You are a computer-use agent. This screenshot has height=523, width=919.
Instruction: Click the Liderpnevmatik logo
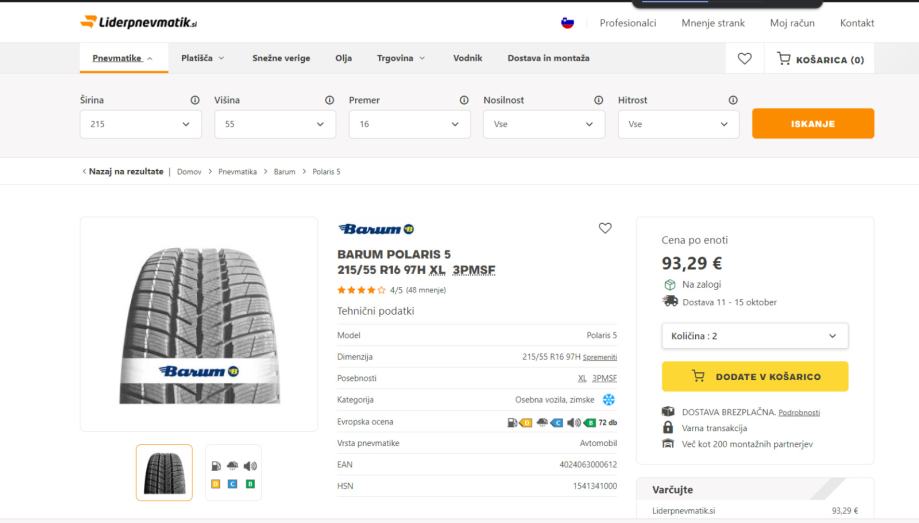139,23
